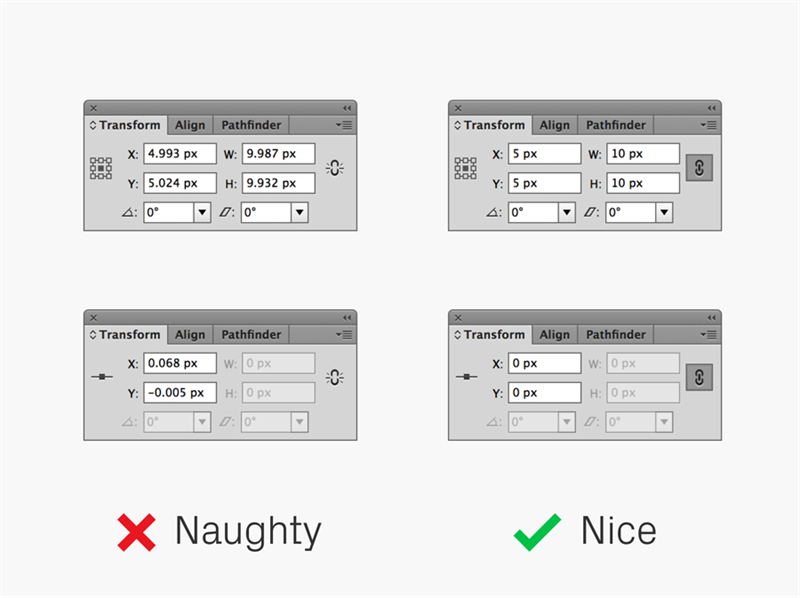Open shear angle dropdown in top-right panel

[664, 212]
